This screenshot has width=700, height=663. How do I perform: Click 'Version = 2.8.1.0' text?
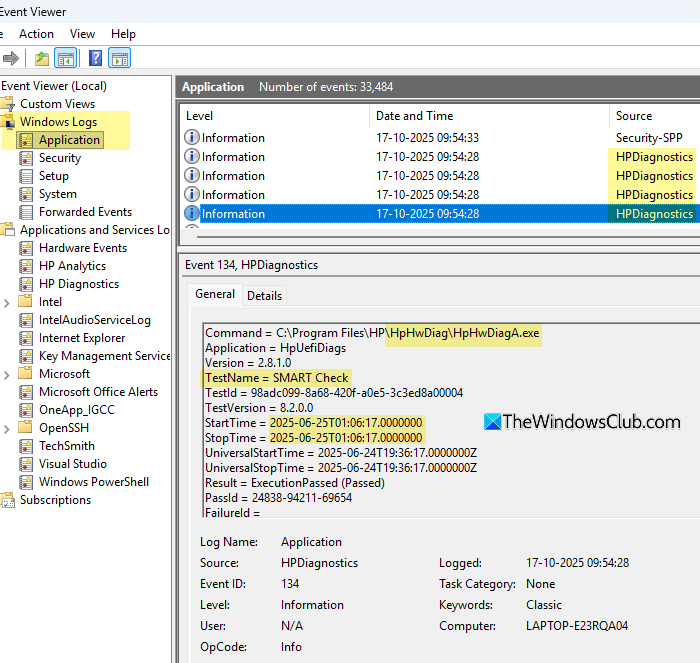[x=248, y=363]
